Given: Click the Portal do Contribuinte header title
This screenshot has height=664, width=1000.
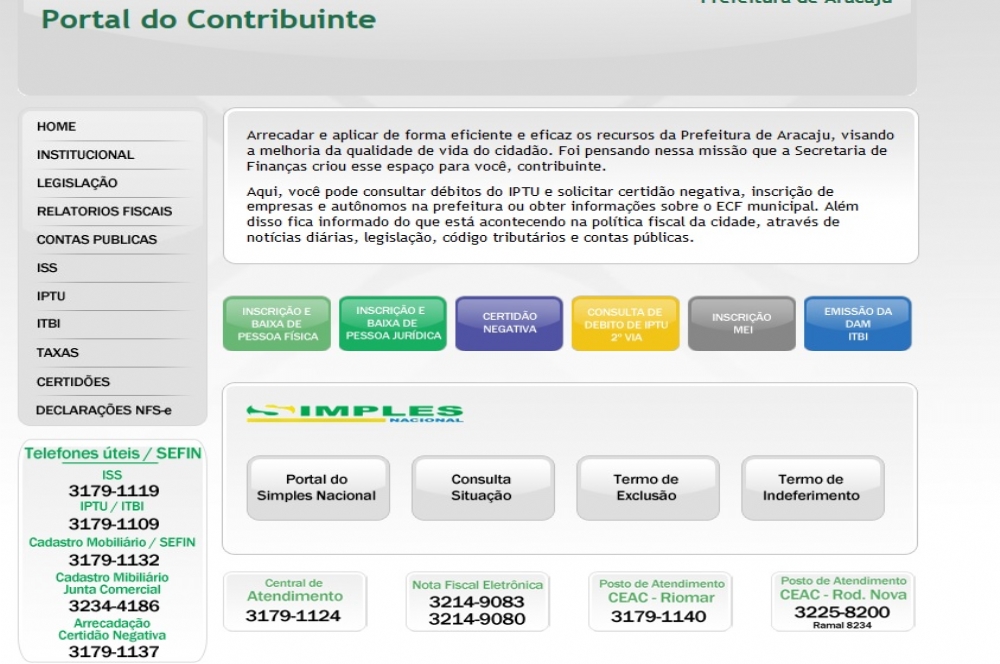Looking at the screenshot, I should (x=208, y=19).
